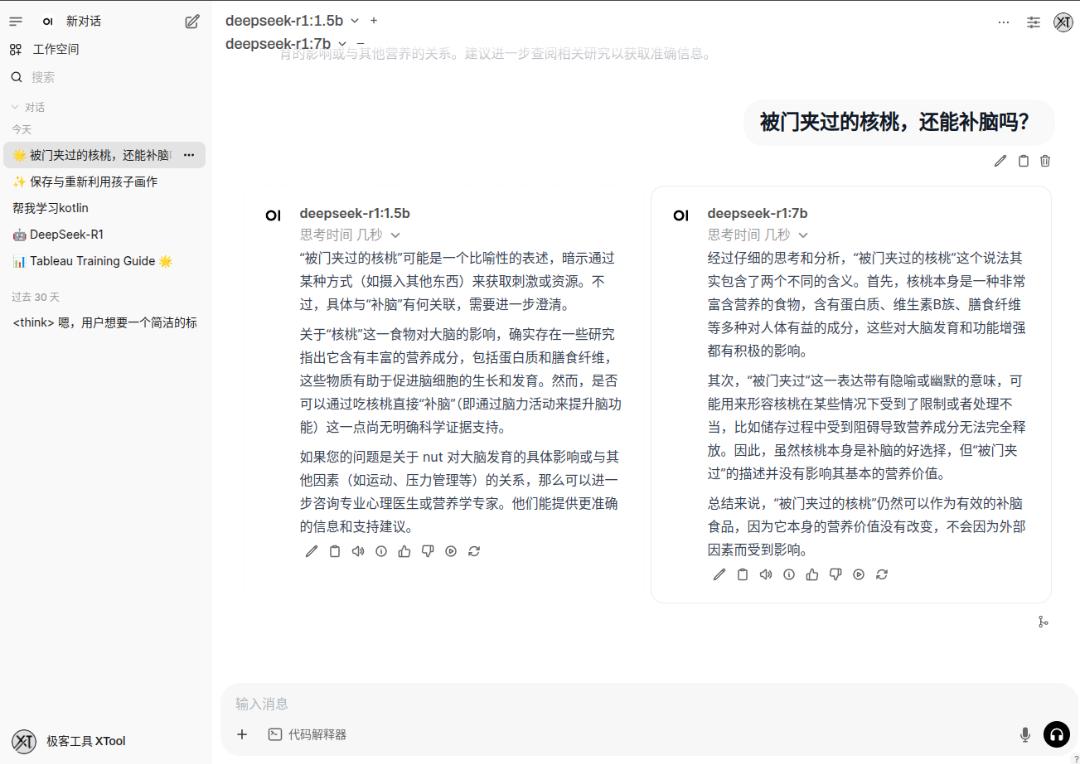
Task: Toggle the sidebar with hamburger icon
Action: (16, 21)
